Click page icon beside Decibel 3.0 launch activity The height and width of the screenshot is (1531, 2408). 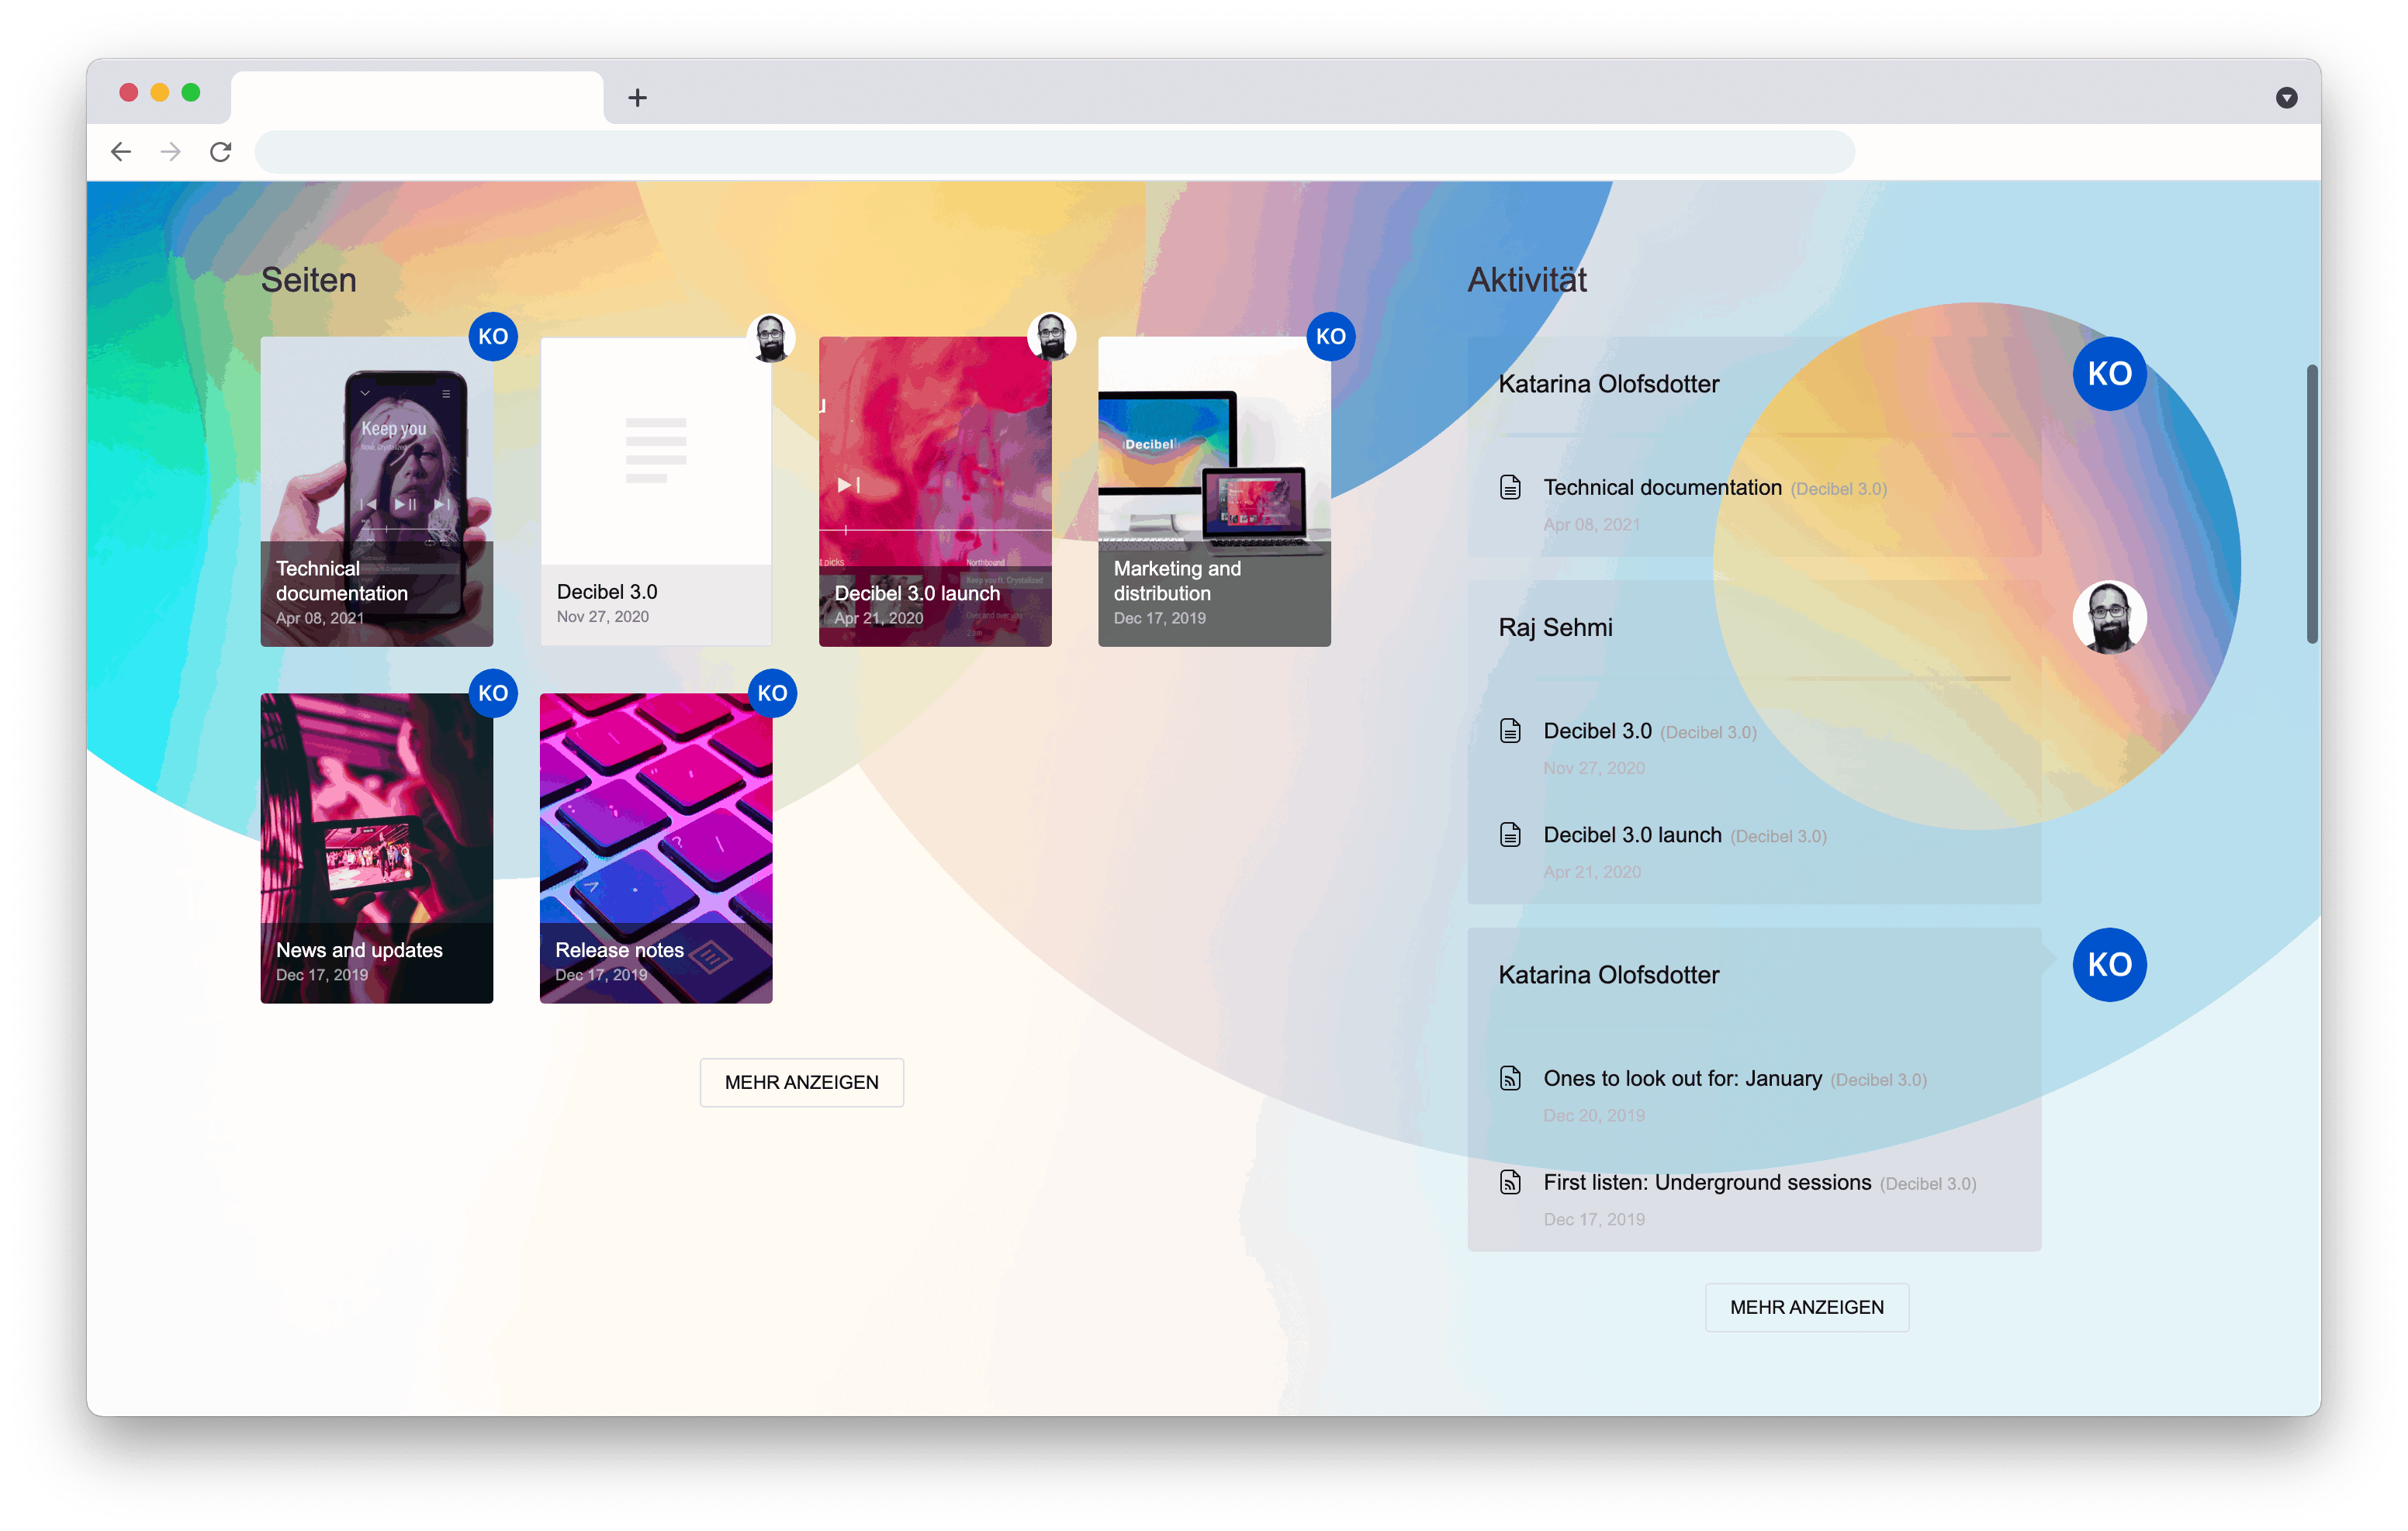1510,835
